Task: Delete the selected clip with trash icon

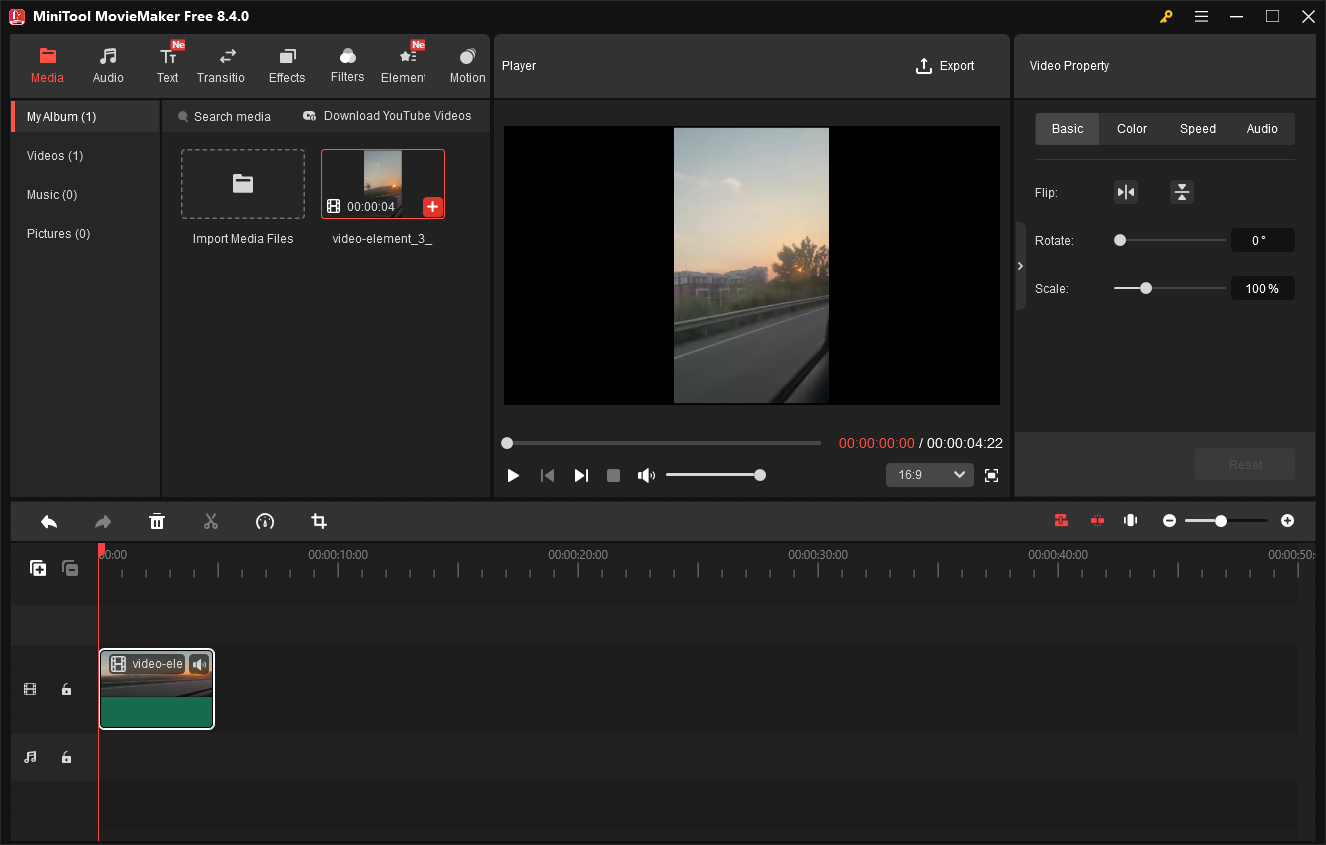Action: click(157, 521)
